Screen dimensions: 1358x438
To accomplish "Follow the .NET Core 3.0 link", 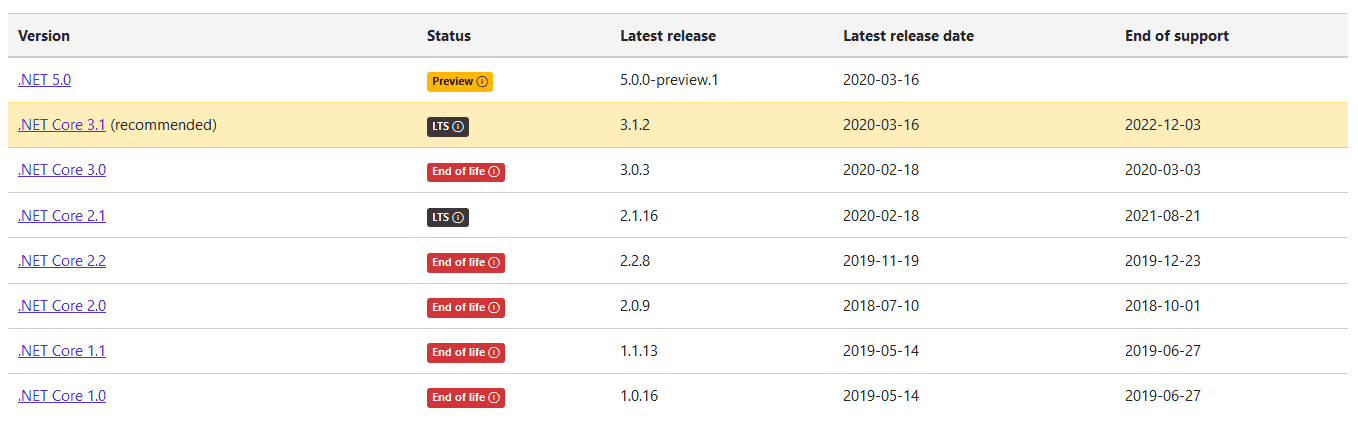I will (62, 170).
